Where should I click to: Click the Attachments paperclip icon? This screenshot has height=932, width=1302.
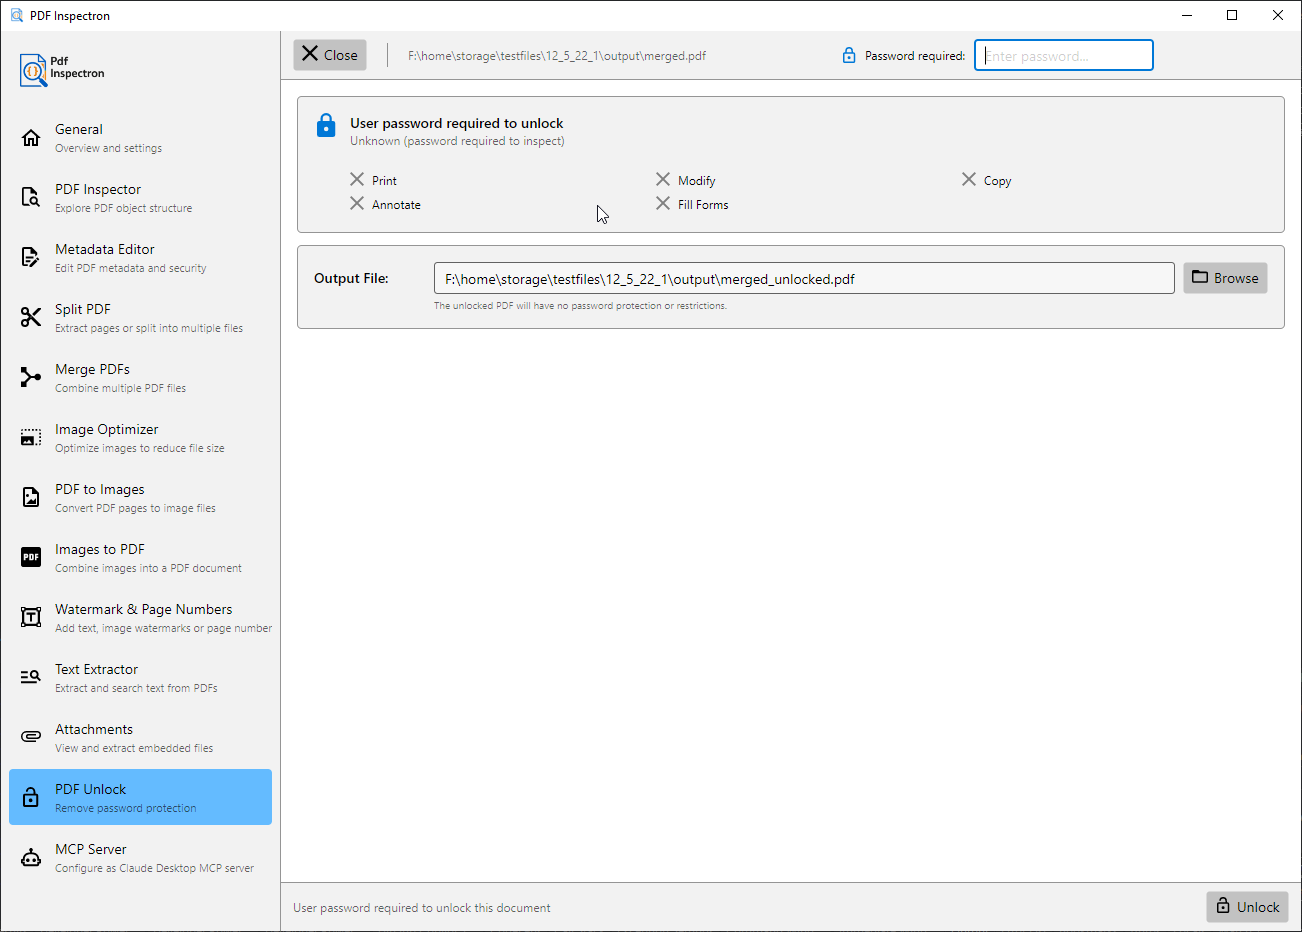31,738
